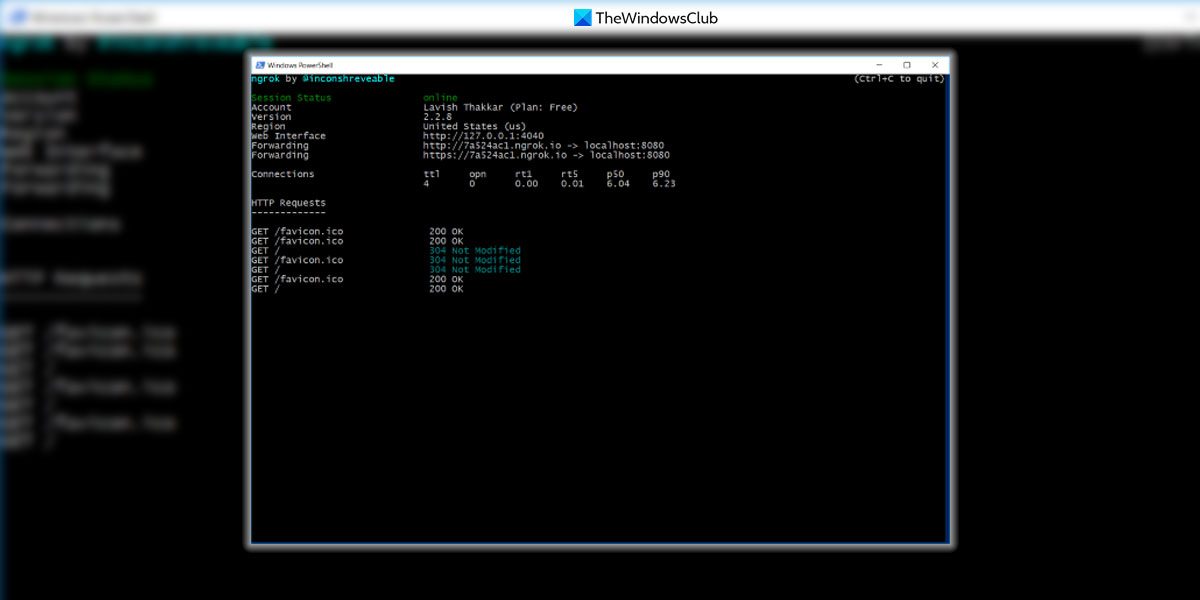Viewport: 1200px width, 600px height.
Task: Select the green 'online' status value
Action: (440, 98)
